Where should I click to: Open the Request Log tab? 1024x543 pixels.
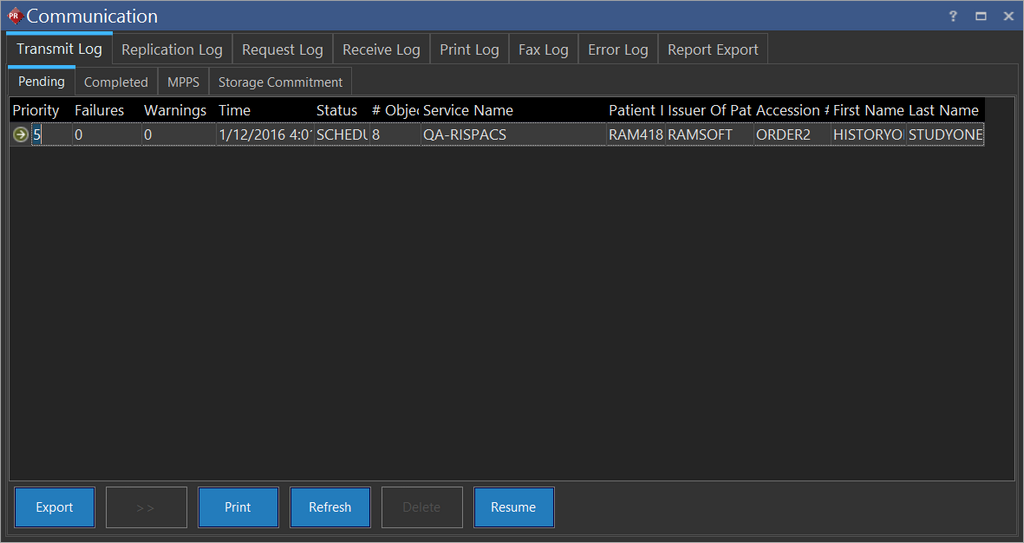(282, 50)
